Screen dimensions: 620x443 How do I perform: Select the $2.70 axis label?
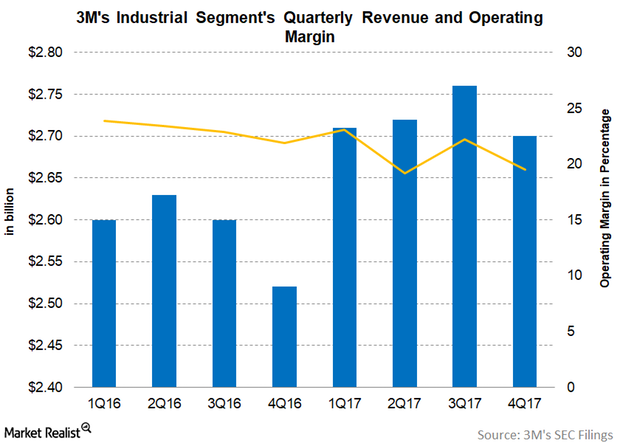pos(45,136)
